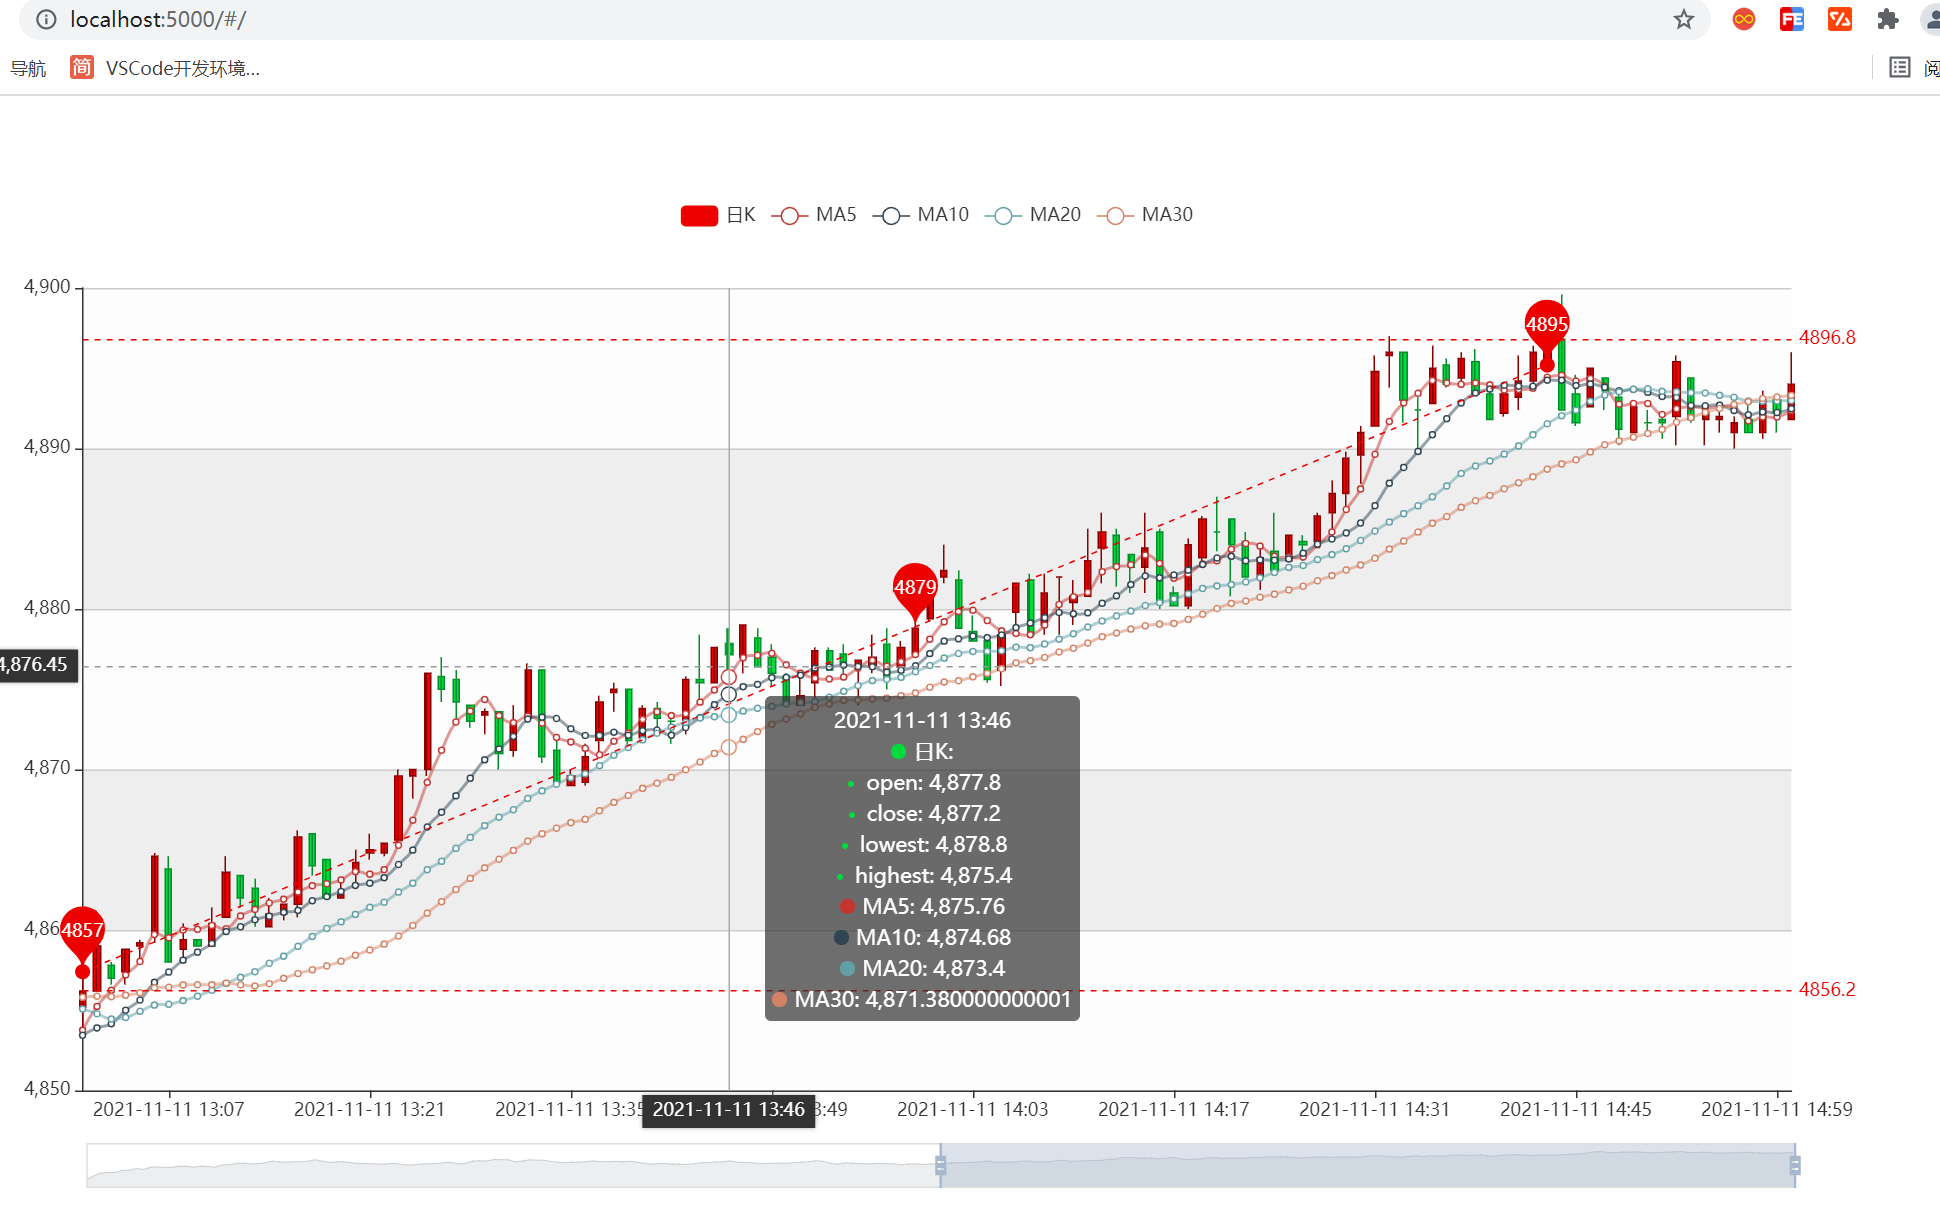Open the VSCode开发环境 bookmark

tap(165, 68)
